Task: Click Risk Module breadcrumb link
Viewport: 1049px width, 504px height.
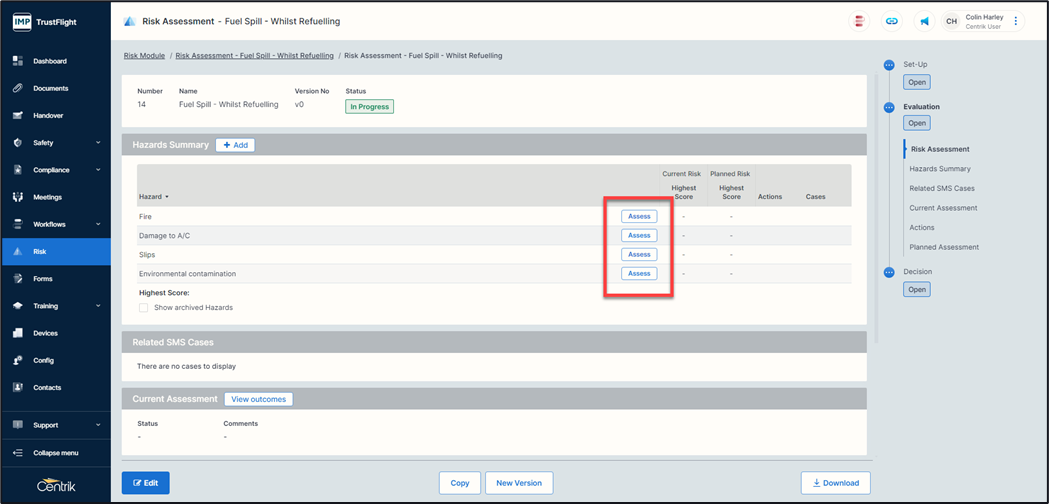Action: (x=144, y=56)
